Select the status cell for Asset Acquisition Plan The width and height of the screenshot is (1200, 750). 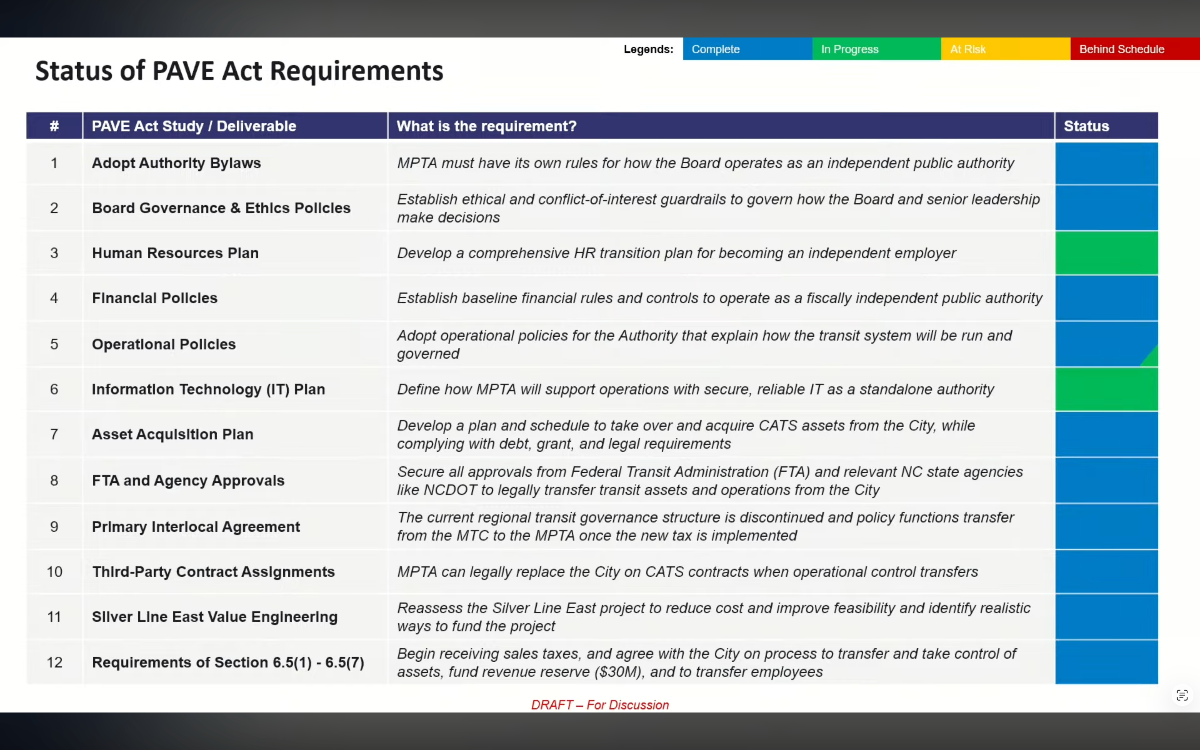click(1106, 434)
